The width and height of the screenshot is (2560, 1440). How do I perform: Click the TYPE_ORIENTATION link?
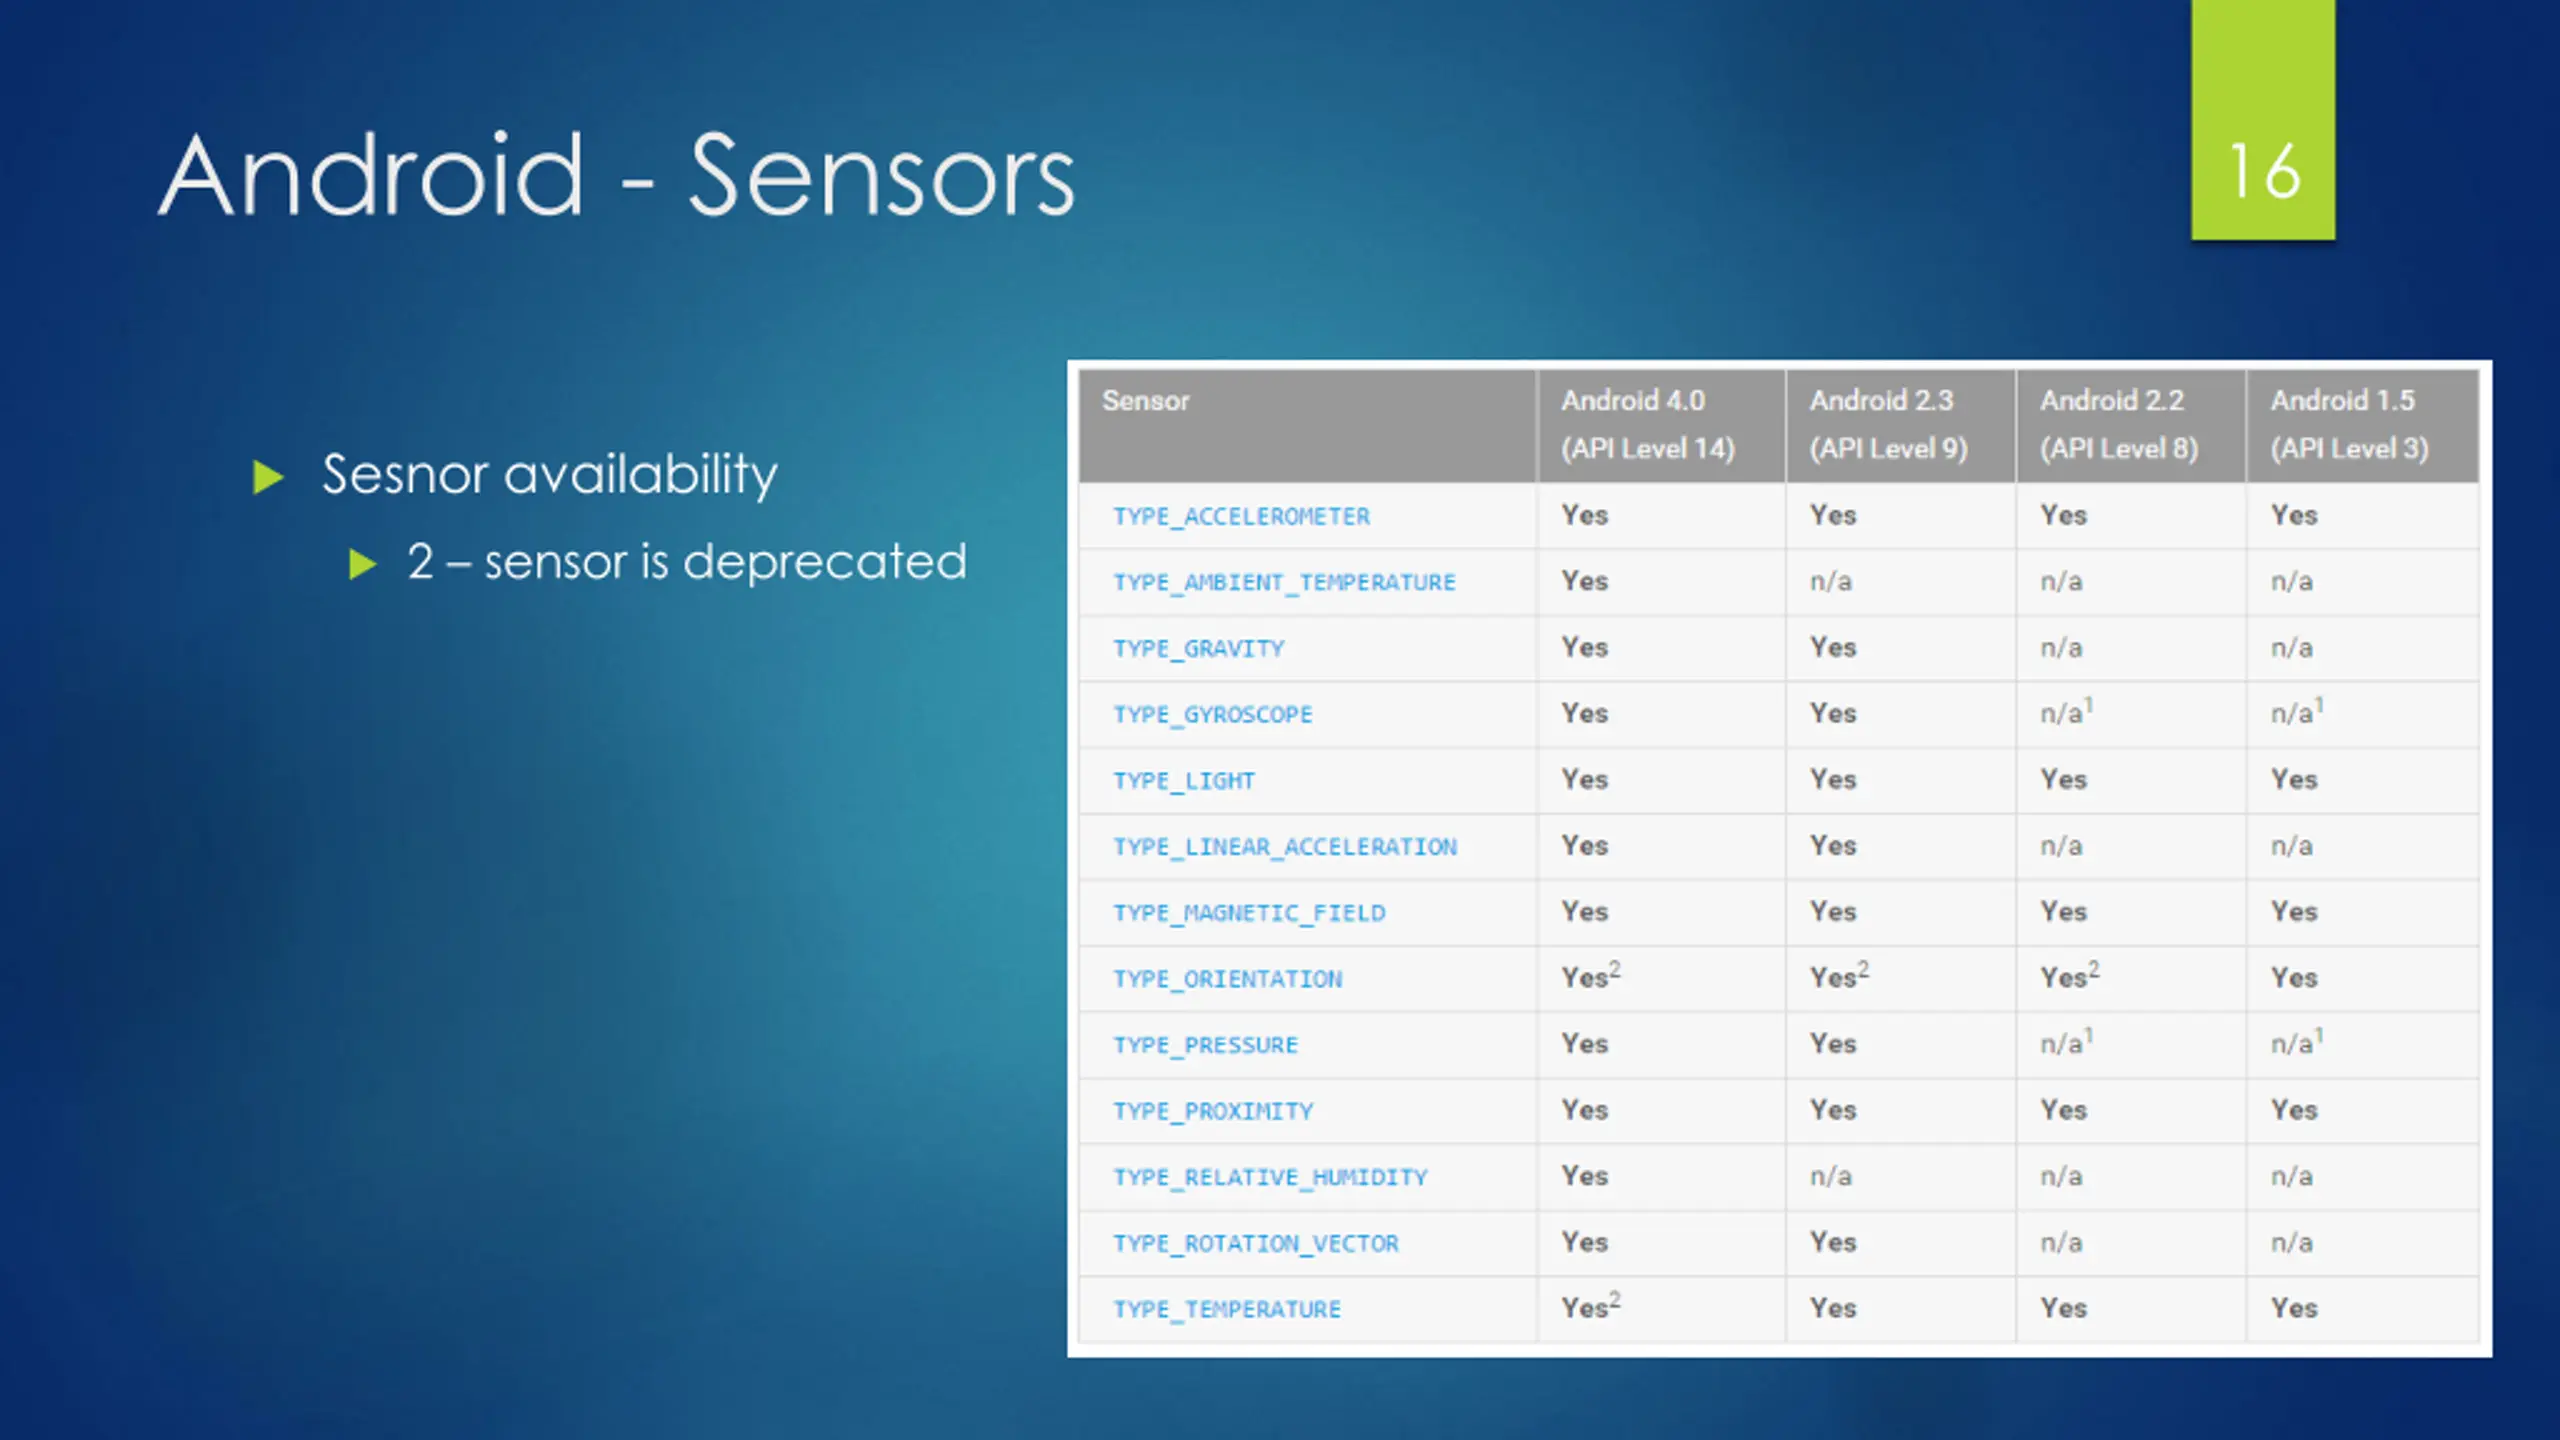(x=1227, y=978)
